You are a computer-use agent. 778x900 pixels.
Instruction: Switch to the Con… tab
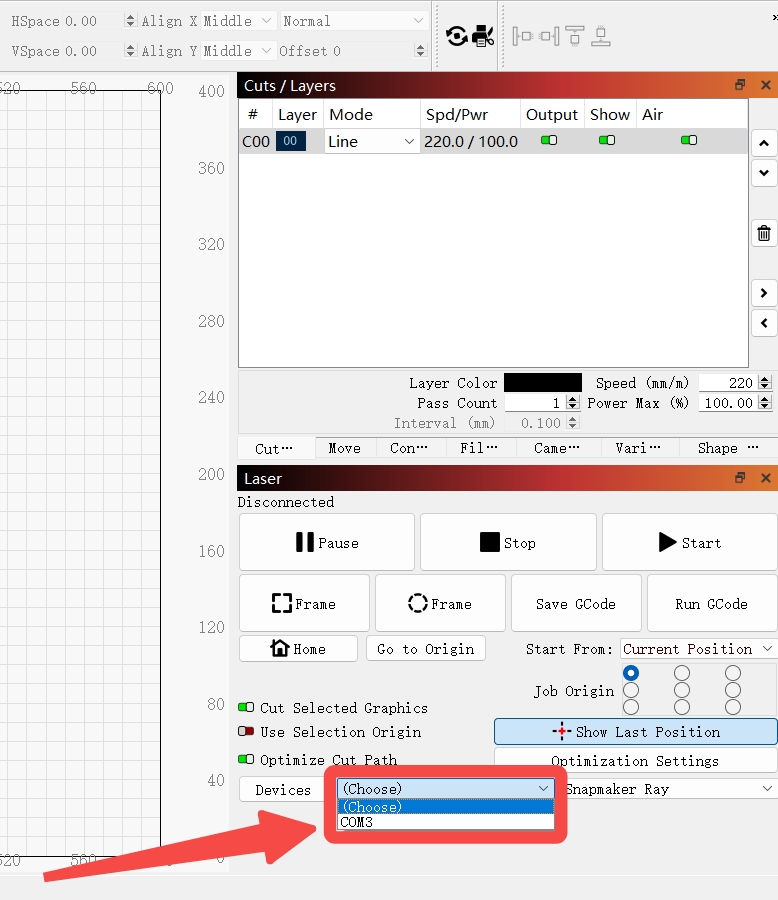coord(409,448)
